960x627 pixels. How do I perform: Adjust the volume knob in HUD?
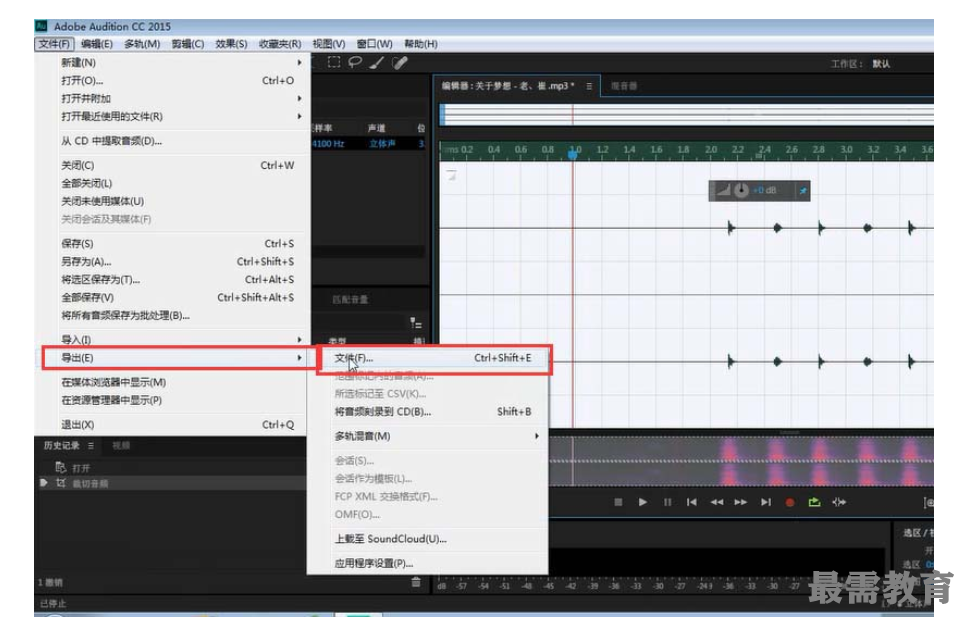click(741, 190)
